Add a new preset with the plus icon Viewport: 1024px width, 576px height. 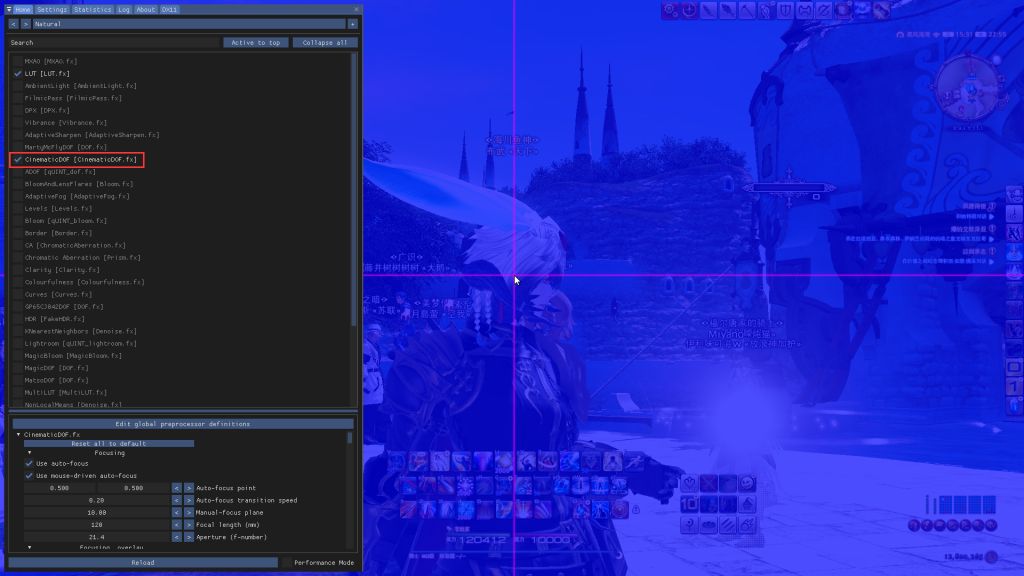354,24
